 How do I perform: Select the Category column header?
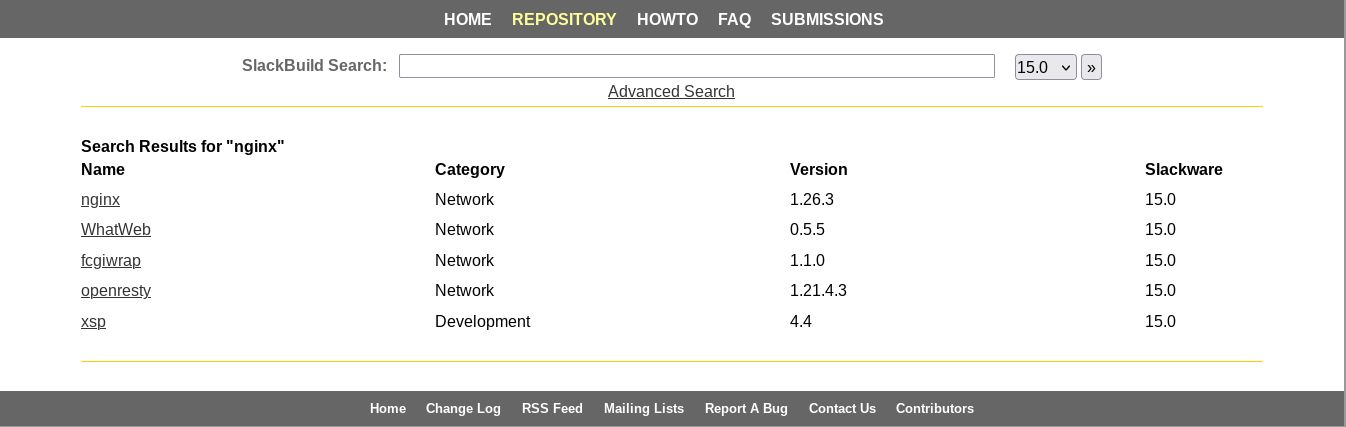[x=470, y=169]
